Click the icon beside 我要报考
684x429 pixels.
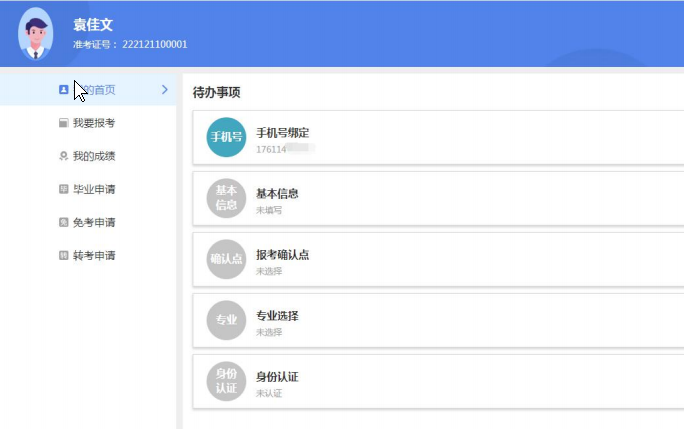[64, 123]
